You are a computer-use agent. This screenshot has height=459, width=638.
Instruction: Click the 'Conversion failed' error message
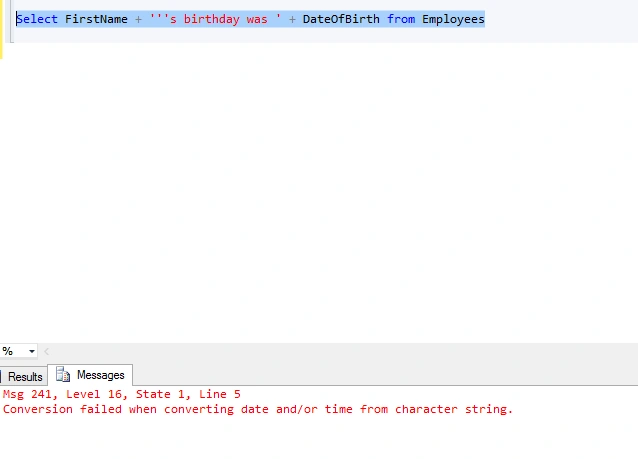(x=258, y=409)
